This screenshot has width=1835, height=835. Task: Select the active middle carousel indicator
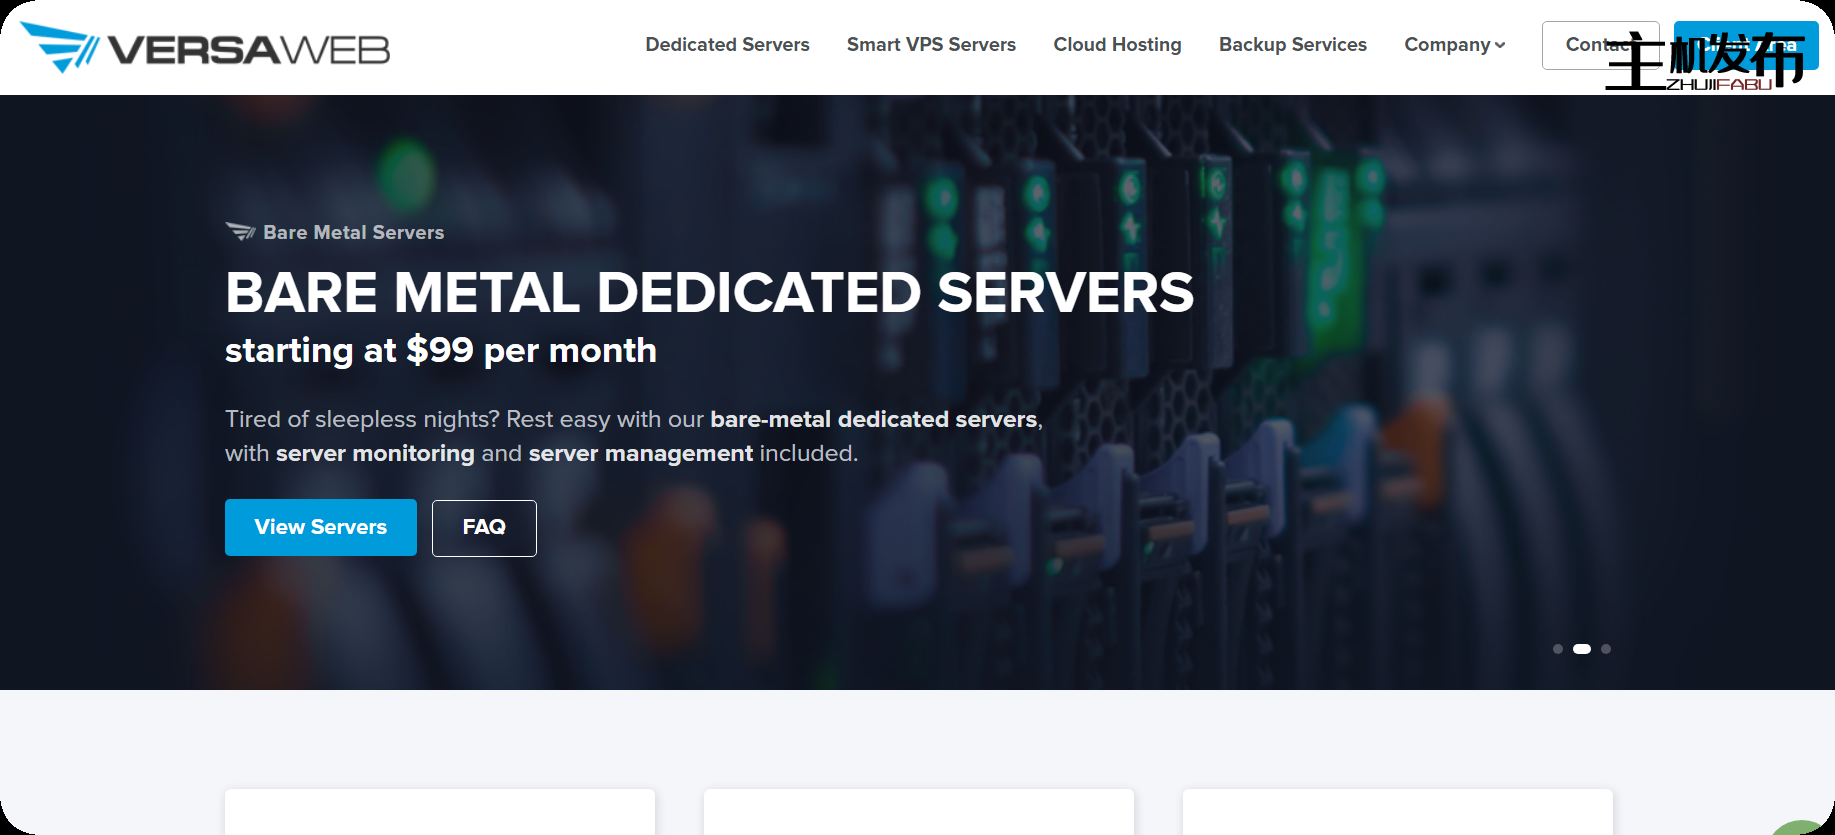pos(1581,649)
